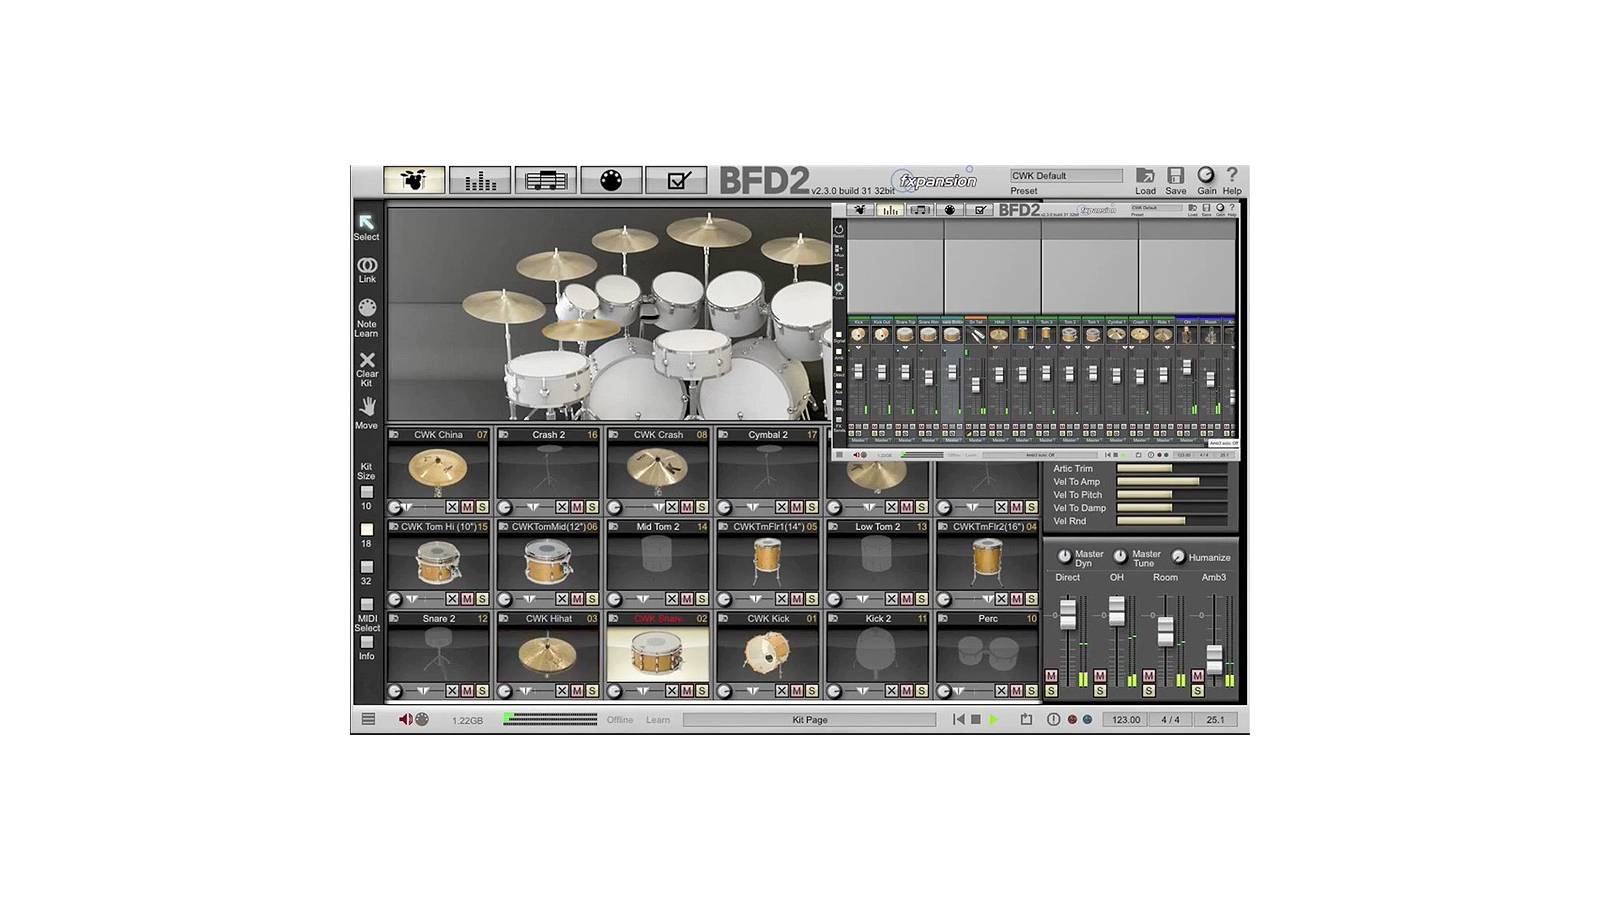Set kit size to 18

(x=366, y=529)
